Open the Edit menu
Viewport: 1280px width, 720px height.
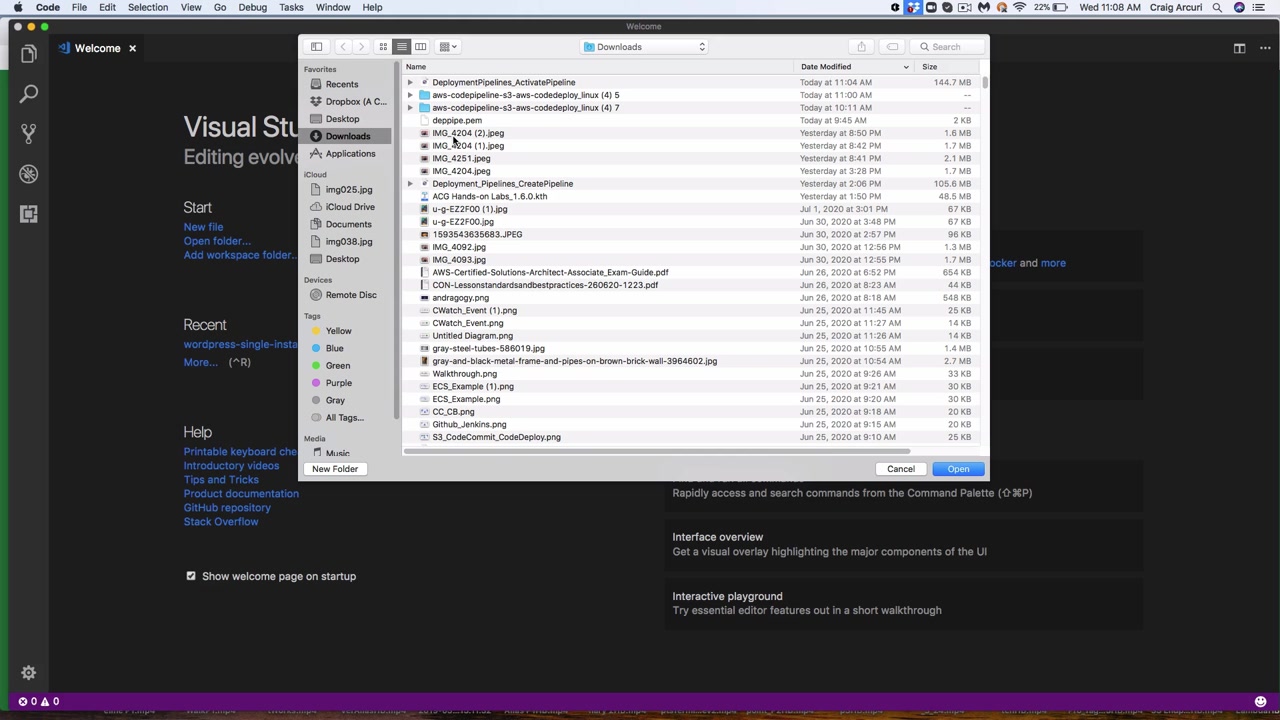pos(107,7)
